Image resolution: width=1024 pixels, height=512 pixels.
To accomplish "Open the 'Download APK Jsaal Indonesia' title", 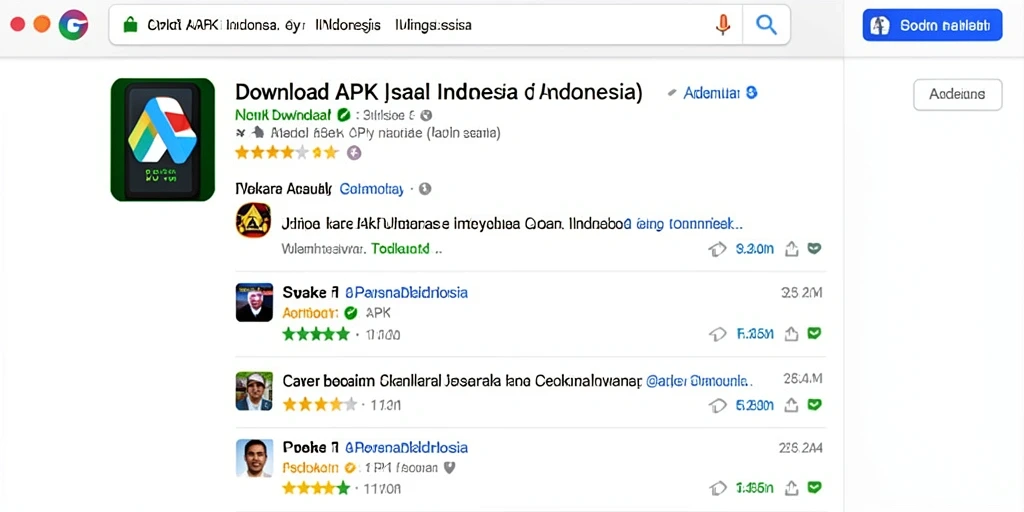I will click(438, 92).
